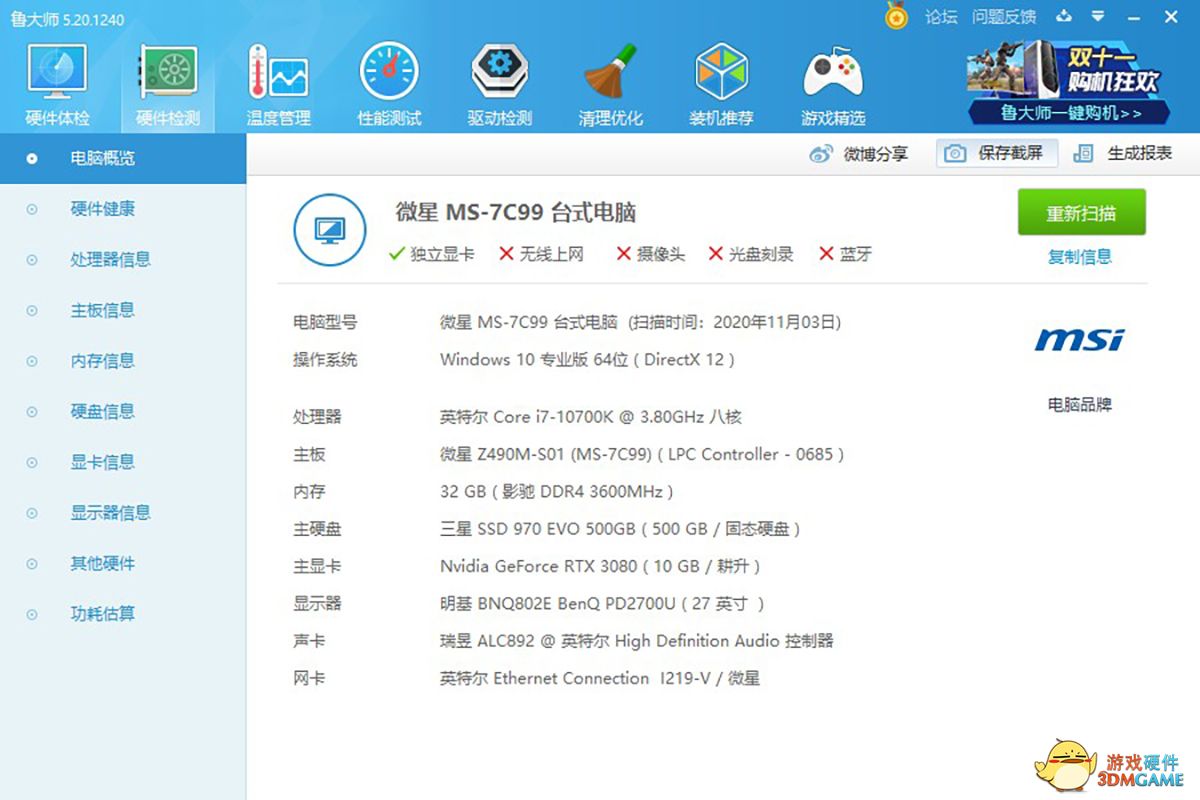This screenshot has height=800, width=1200.
Task: Click the 保存截屏 save screenshot button
Action: [x=997, y=153]
